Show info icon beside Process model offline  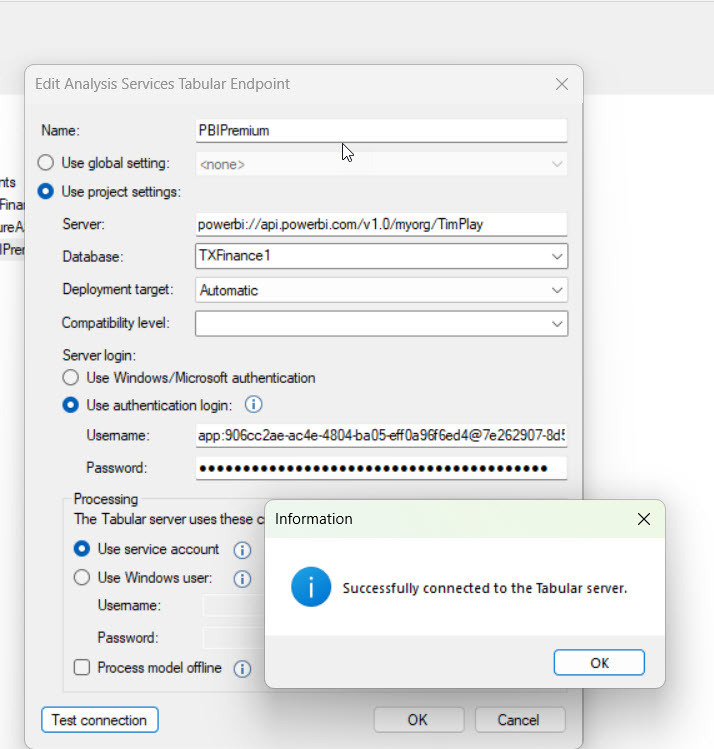pos(242,668)
